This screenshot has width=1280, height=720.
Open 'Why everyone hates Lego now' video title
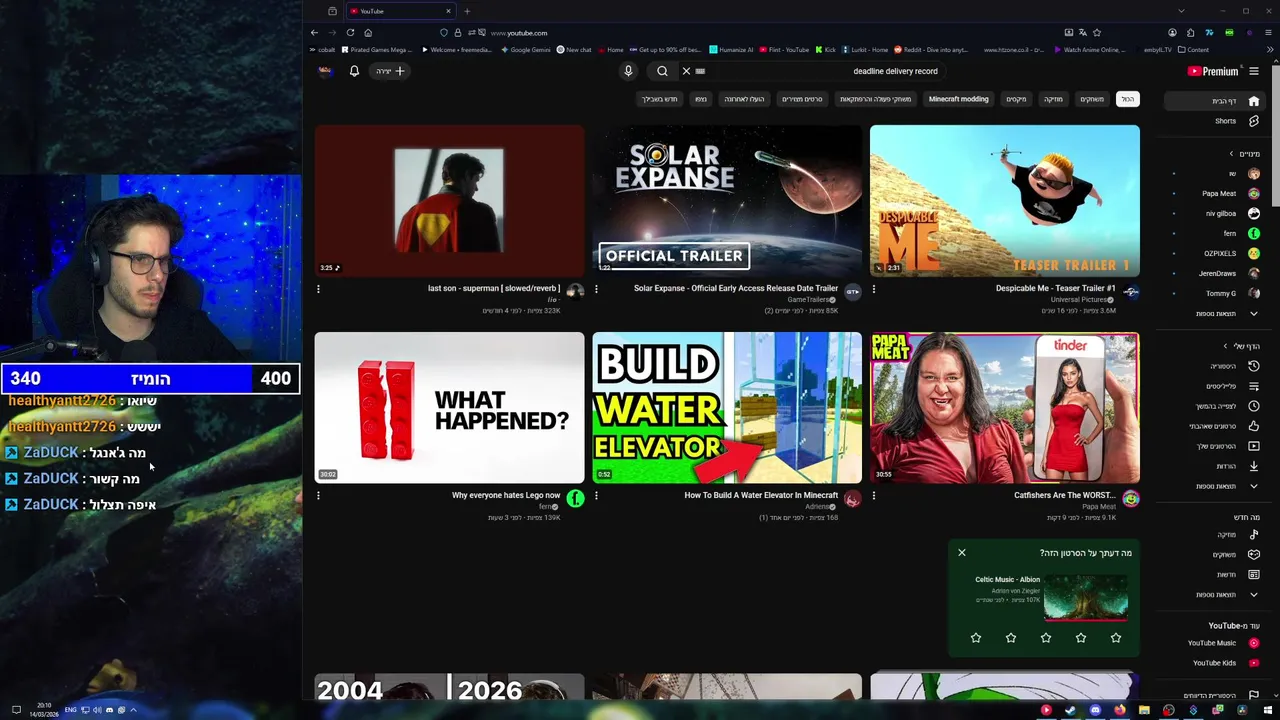pos(506,495)
